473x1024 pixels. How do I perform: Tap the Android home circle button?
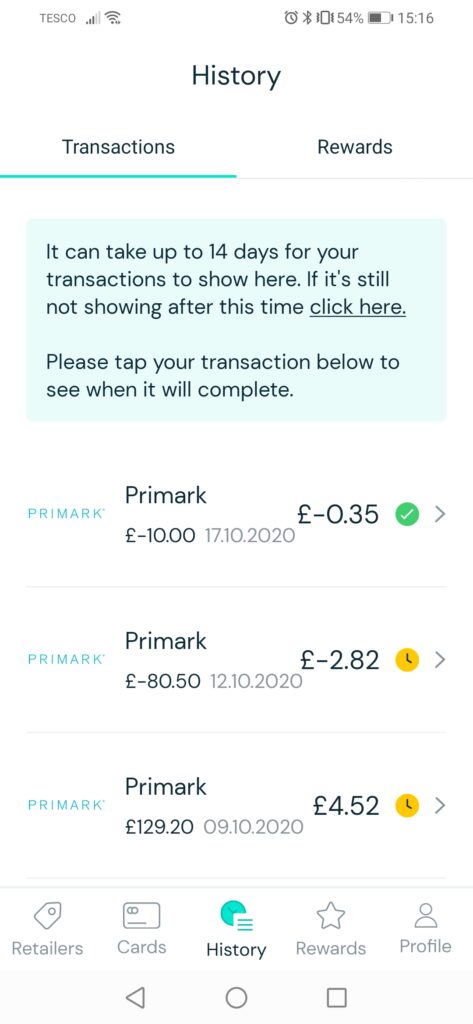point(236,997)
